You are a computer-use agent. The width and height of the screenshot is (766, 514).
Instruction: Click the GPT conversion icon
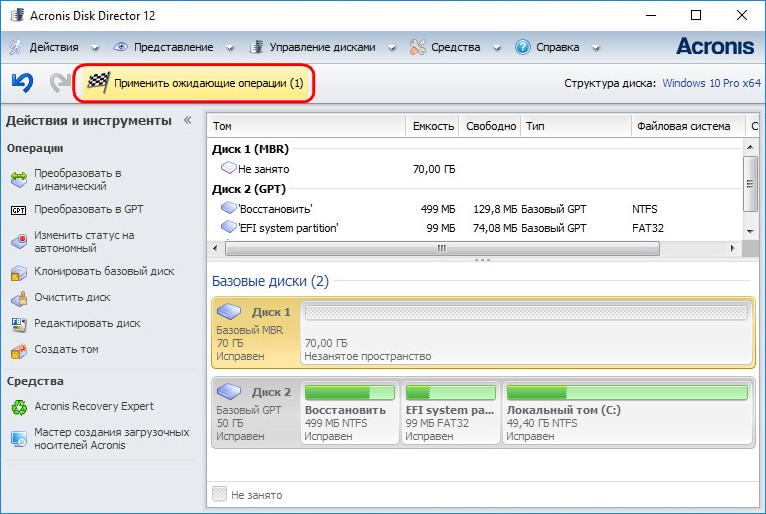click(x=19, y=210)
